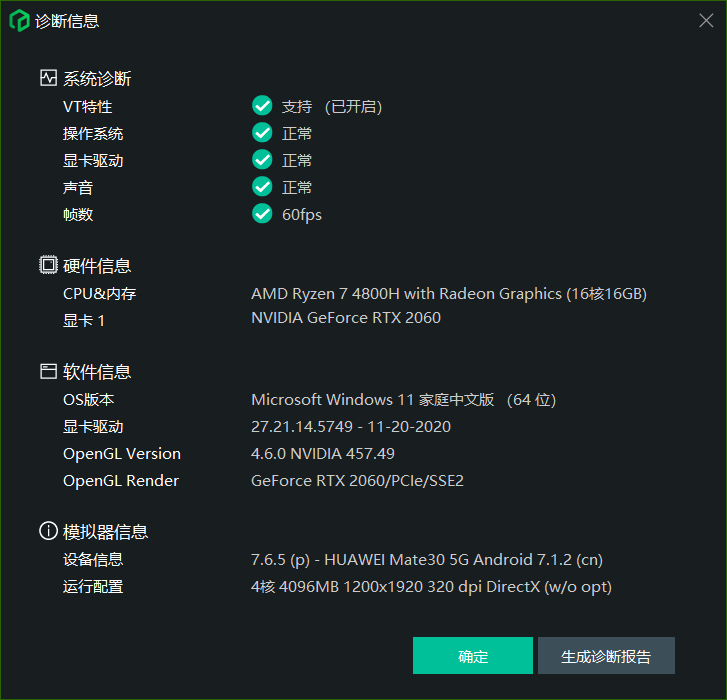Click the checkmark next to 60fps
Screen dimensions: 727x700
262,213
